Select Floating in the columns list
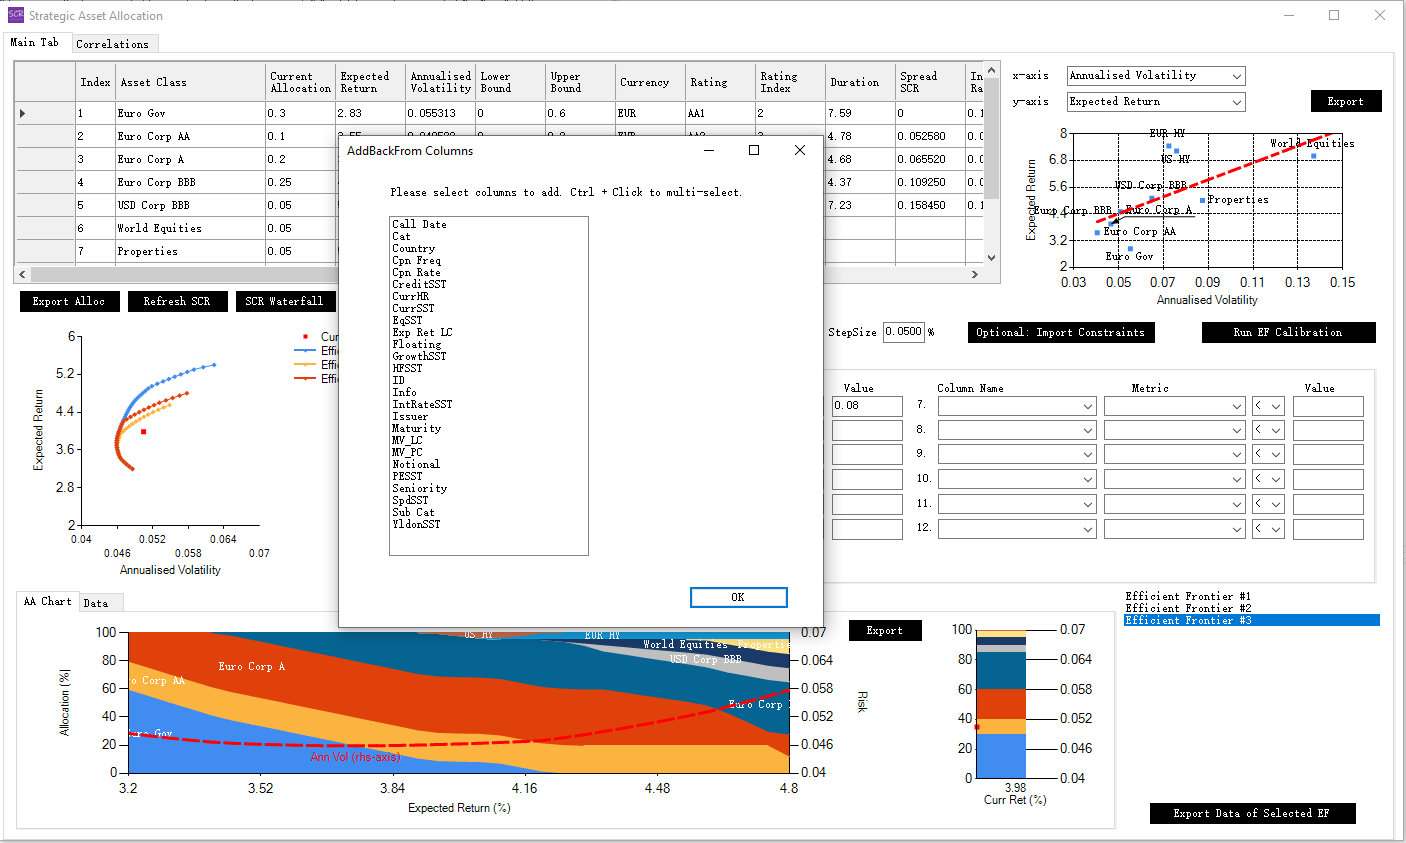The height and width of the screenshot is (843, 1406). pos(416,344)
